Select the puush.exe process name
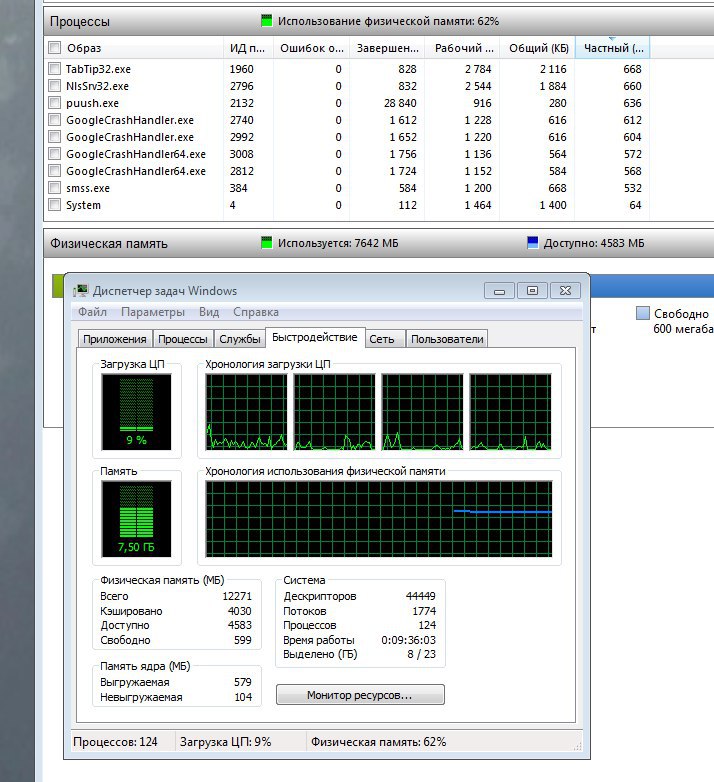 click(x=92, y=103)
